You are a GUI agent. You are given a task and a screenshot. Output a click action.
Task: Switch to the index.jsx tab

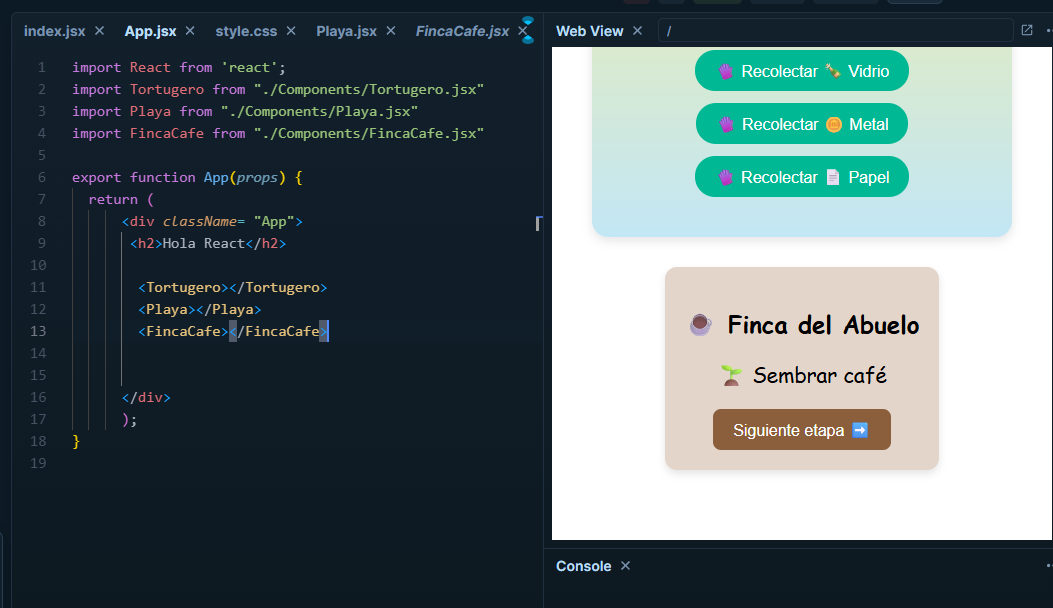[x=54, y=31]
